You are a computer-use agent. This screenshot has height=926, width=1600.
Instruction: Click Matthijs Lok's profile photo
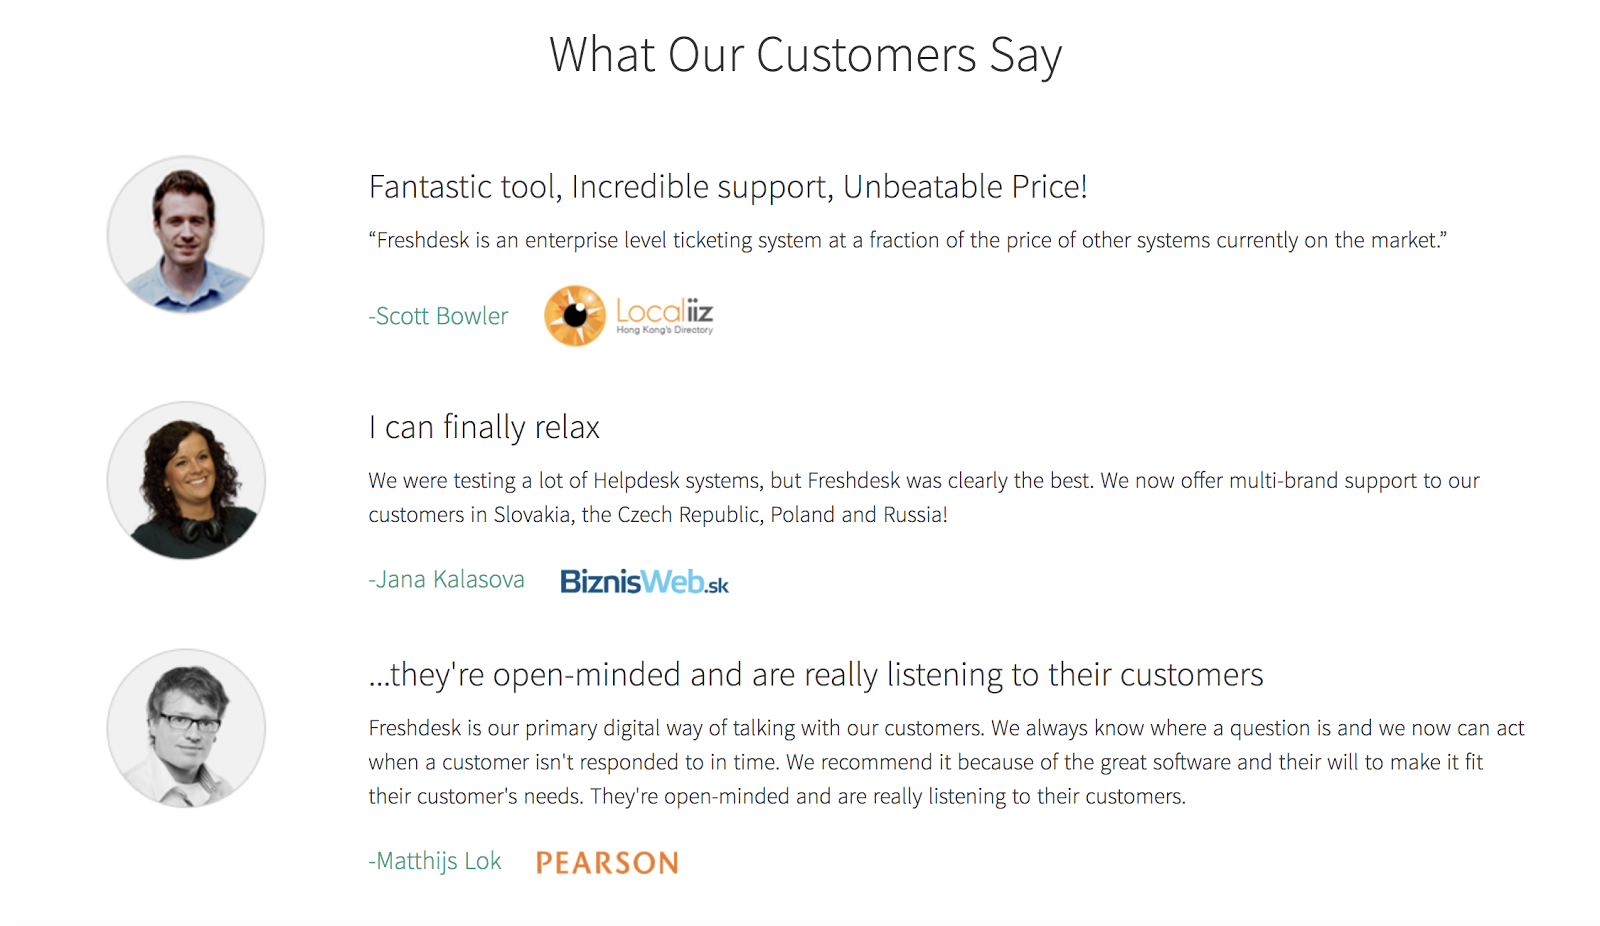[x=186, y=728]
